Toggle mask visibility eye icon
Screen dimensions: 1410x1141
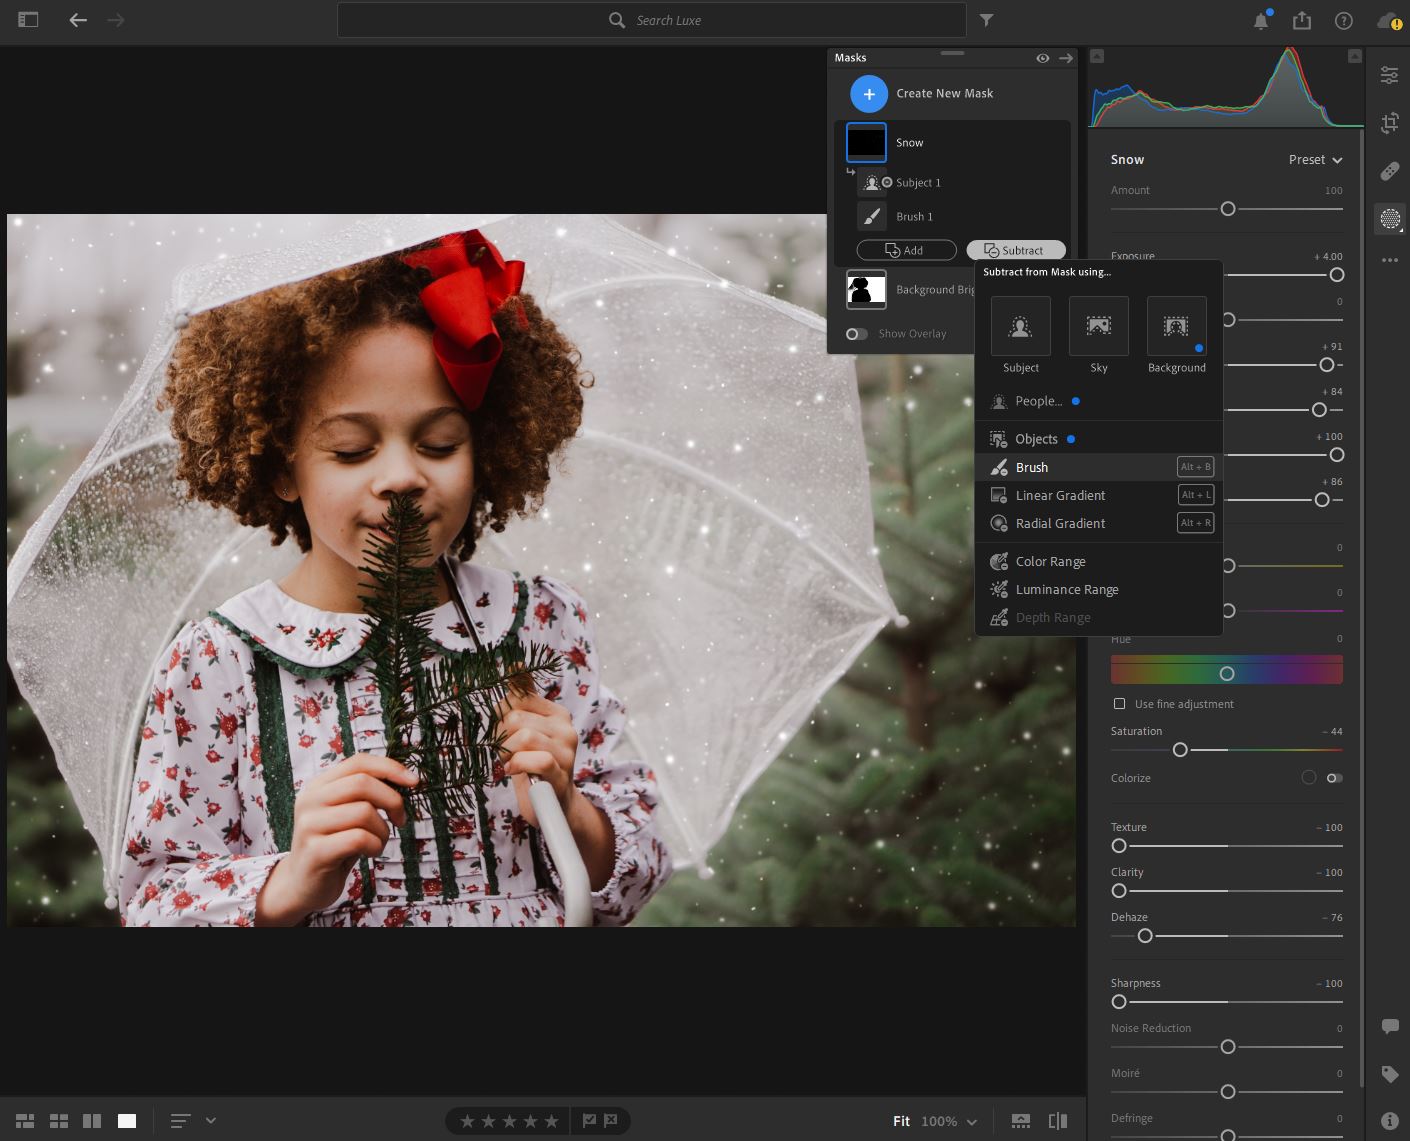click(1042, 58)
